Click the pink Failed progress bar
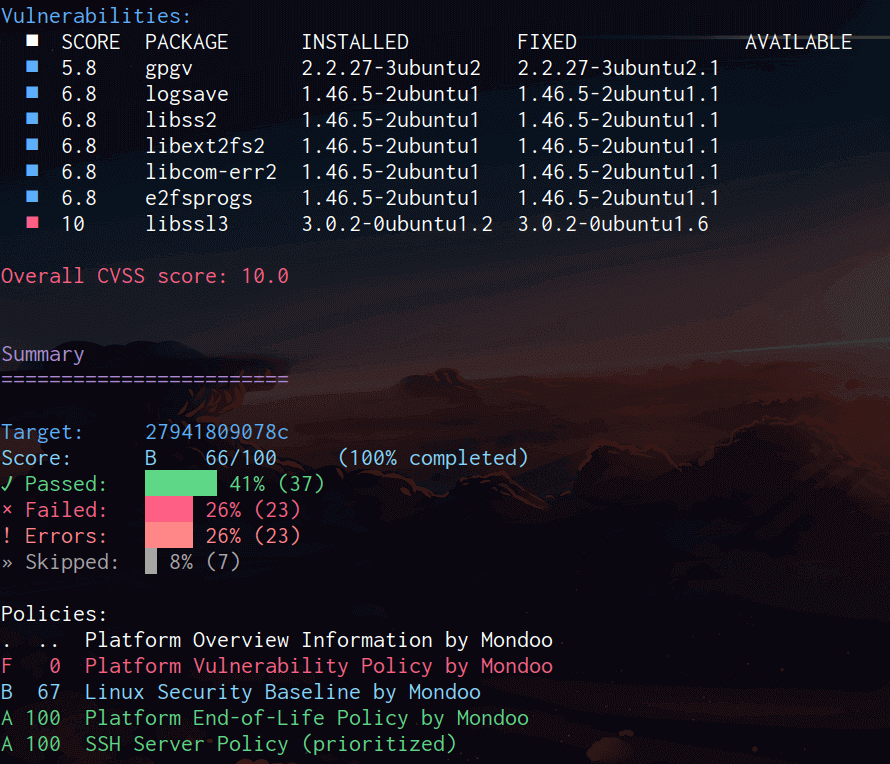 tap(168, 510)
